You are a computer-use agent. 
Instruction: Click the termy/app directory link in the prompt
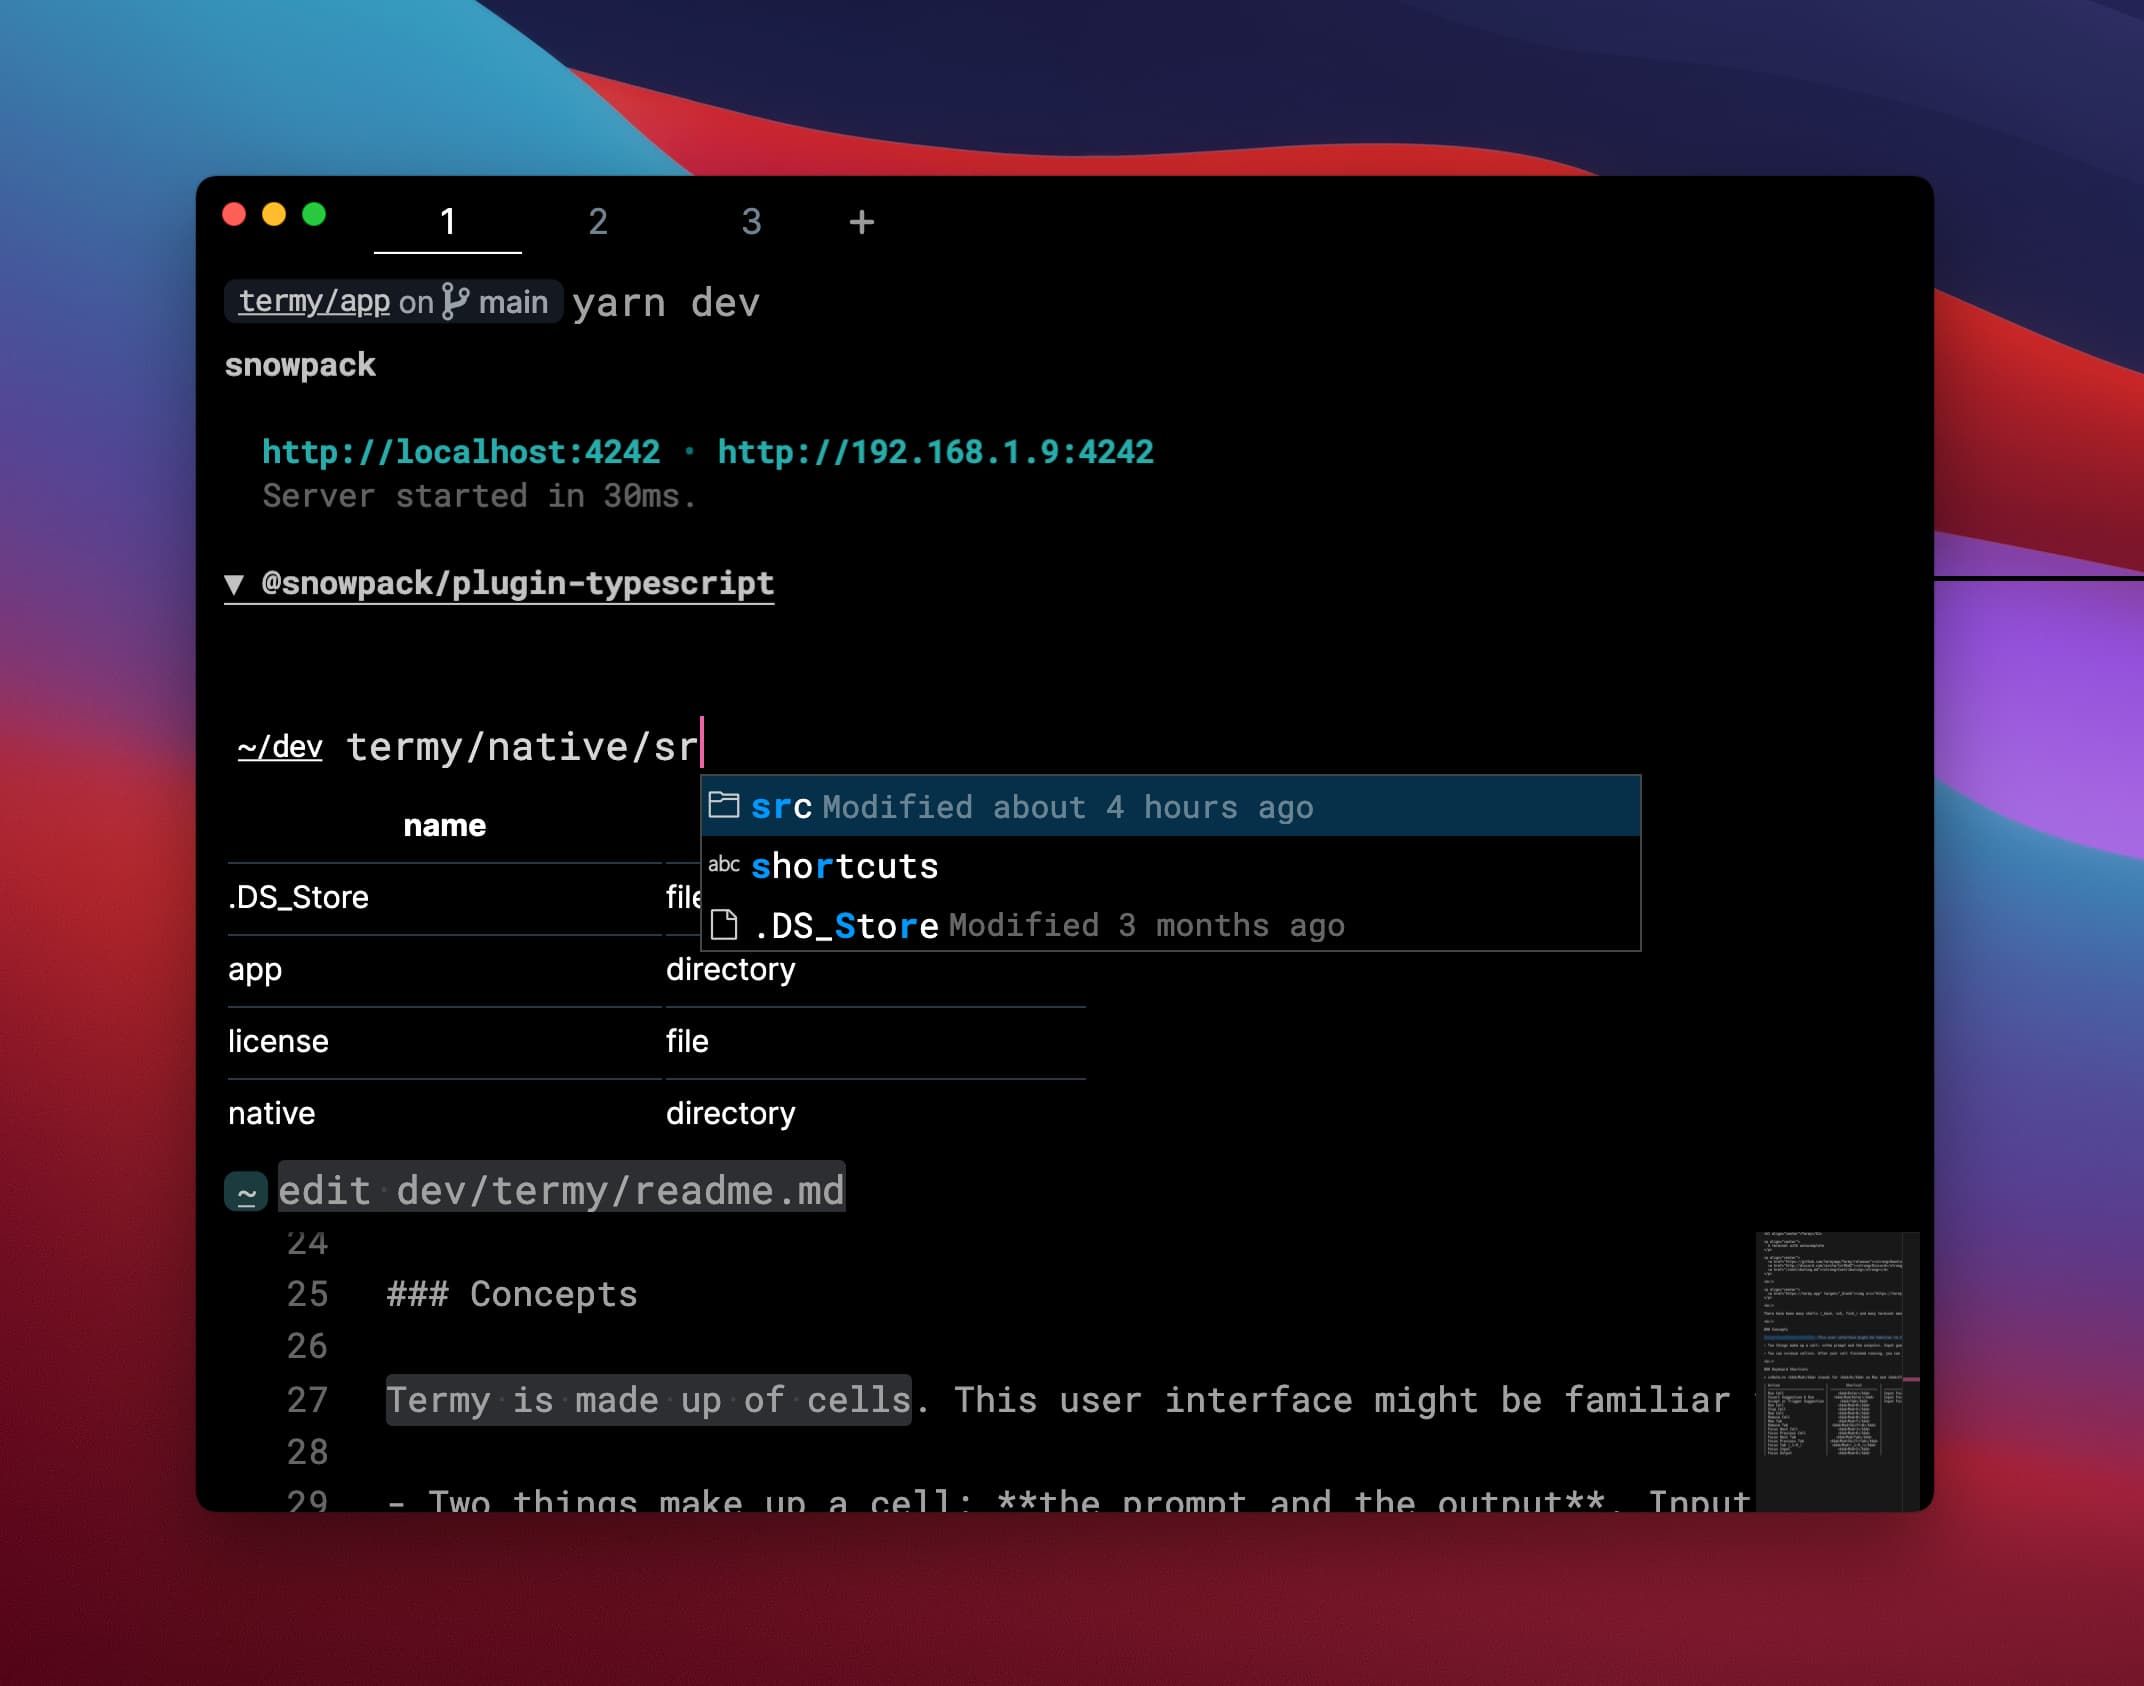[313, 301]
